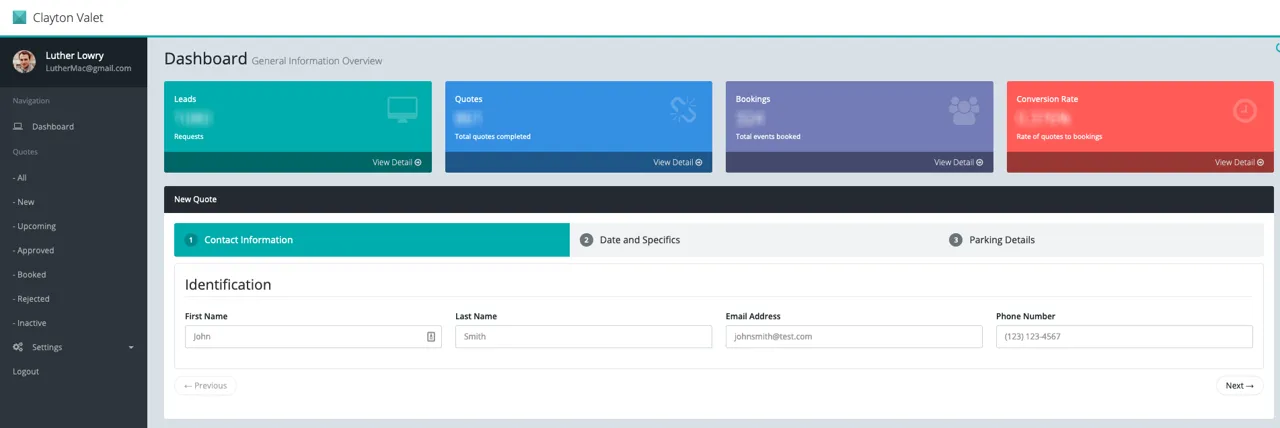
Task: Click the clock icon on Conversion Rate card
Action: [1245, 110]
